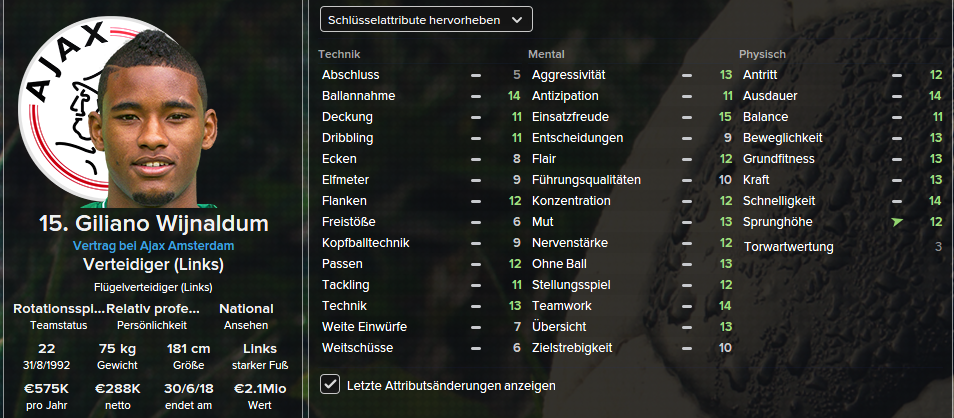Screen dimensions: 954x418
Task: Click the change indicator dash next to Einsatzfreude
Action: [687, 117]
